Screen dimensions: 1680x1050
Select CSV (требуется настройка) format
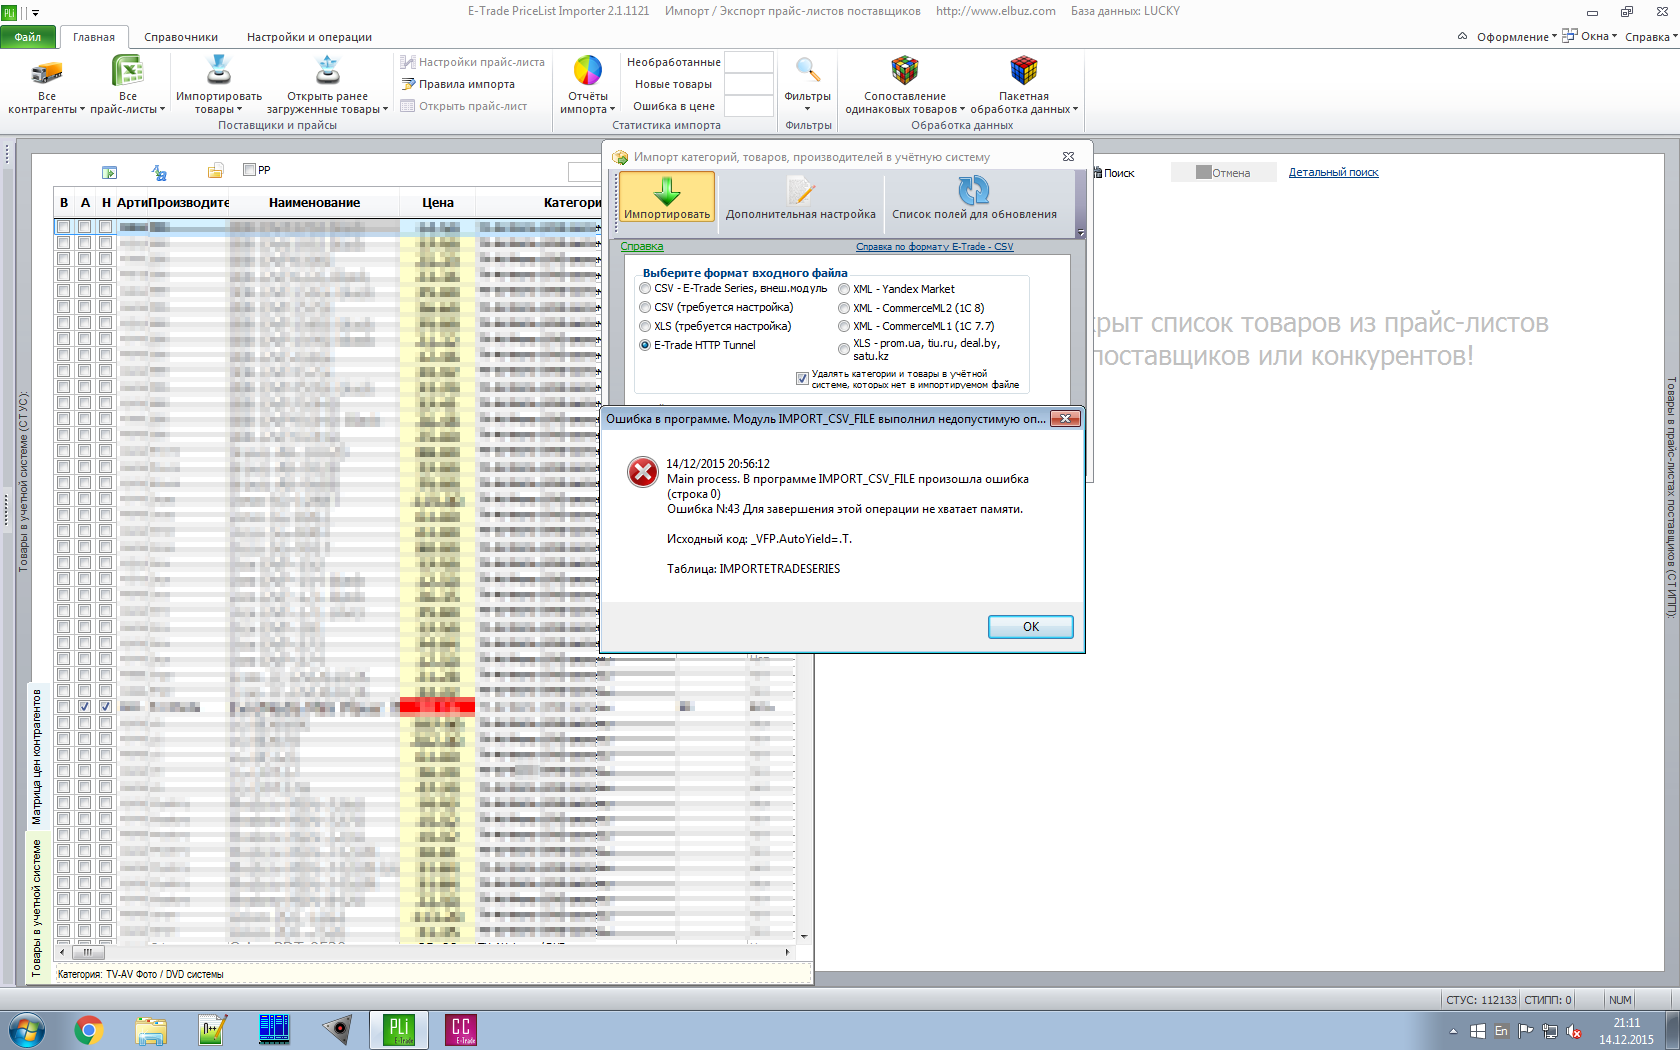(645, 307)
